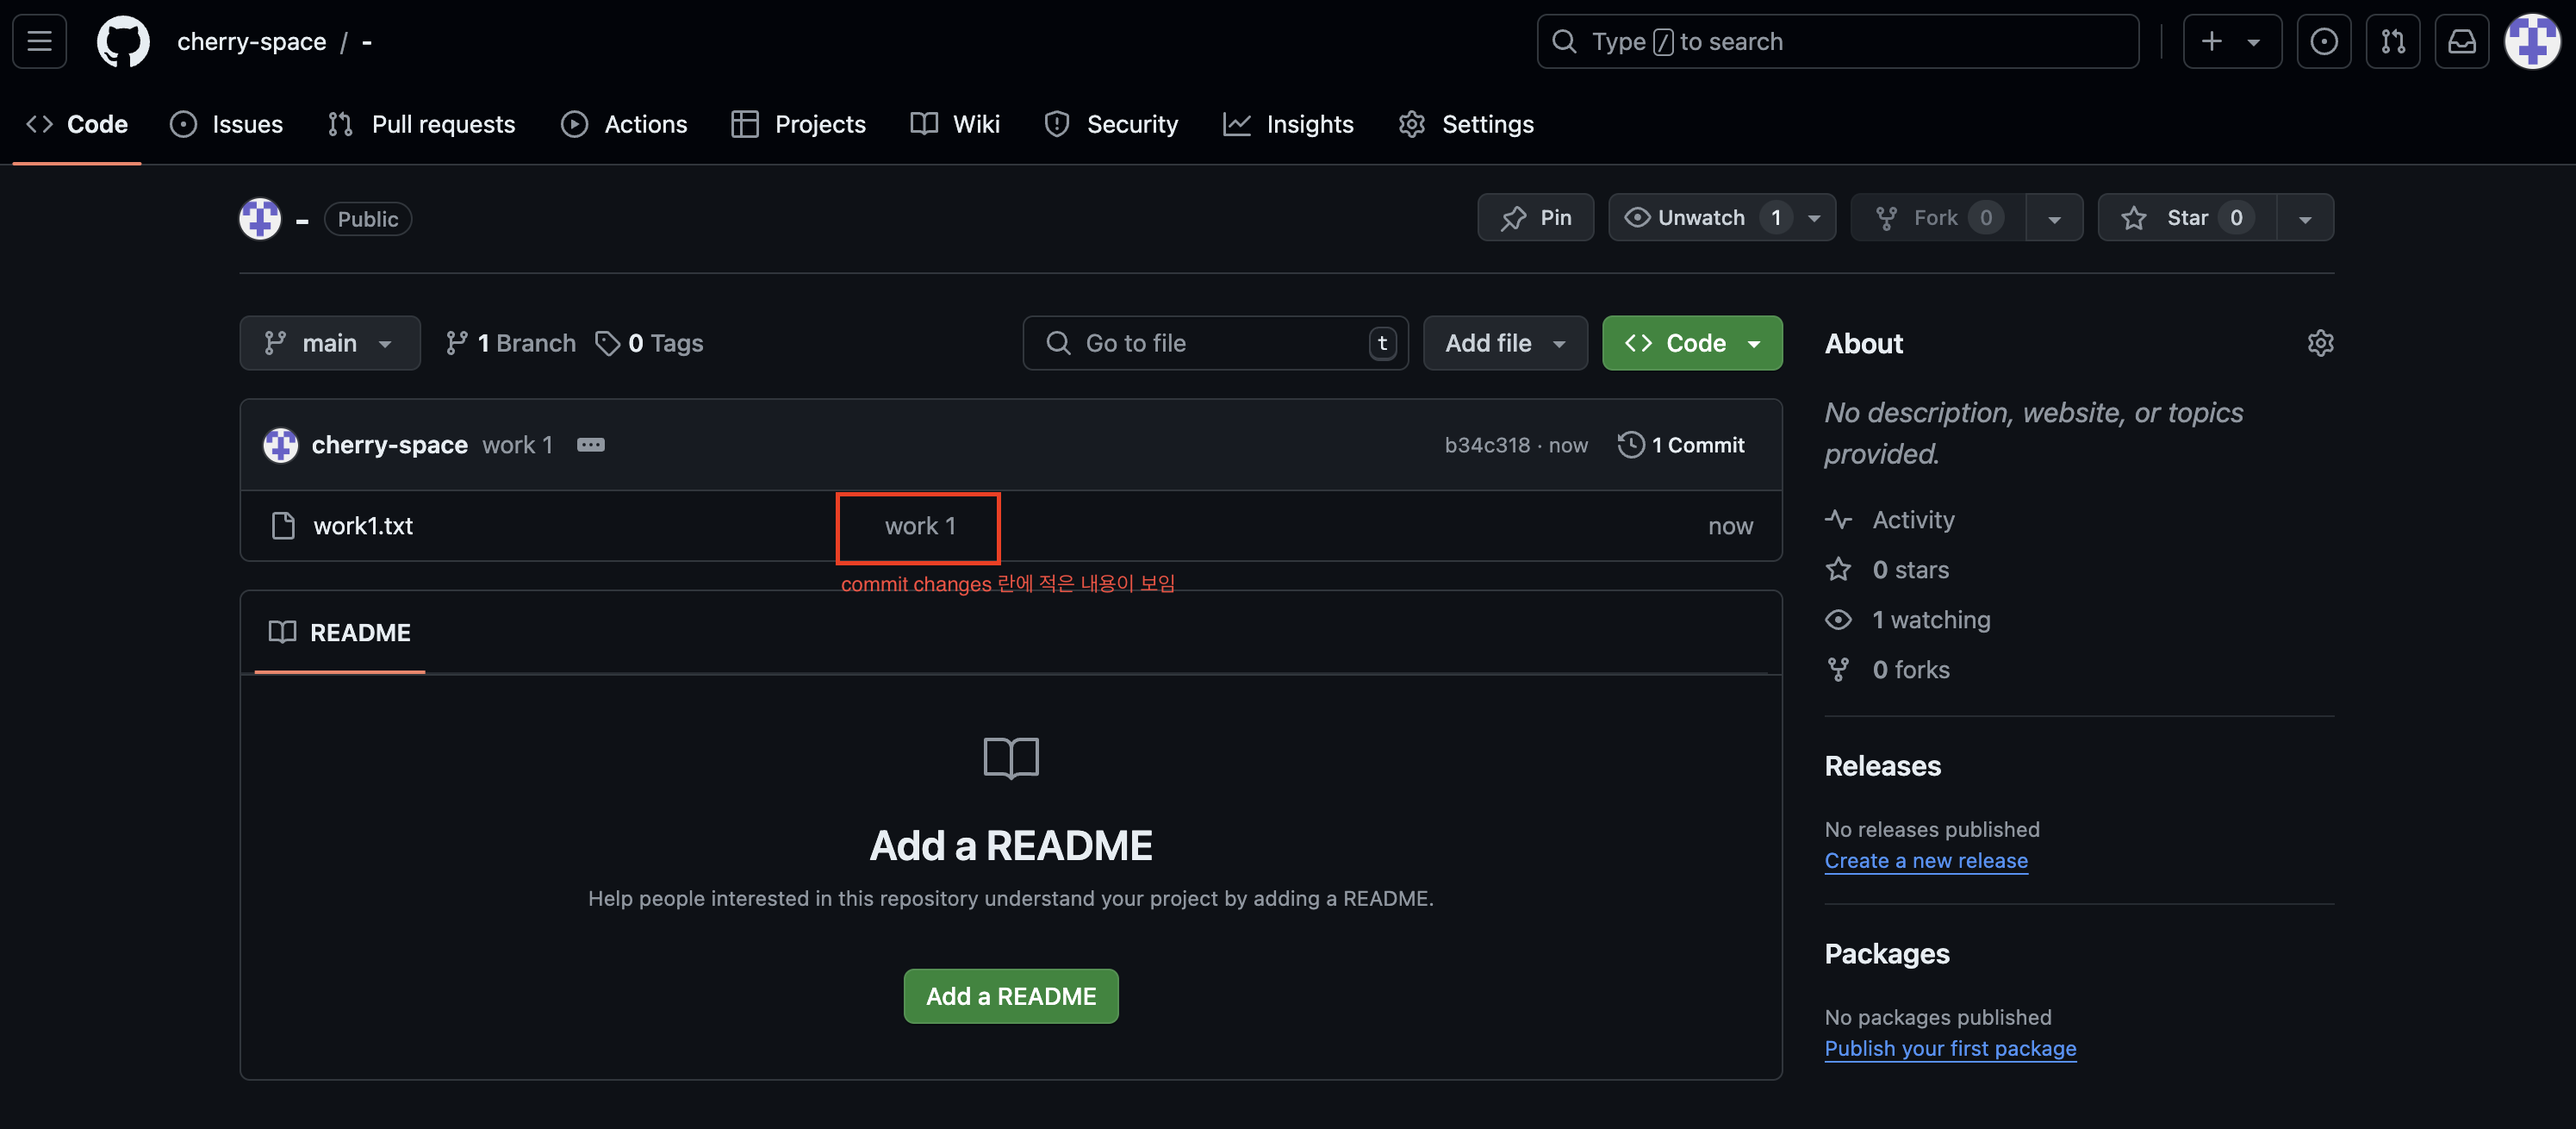Image resolution: width=2576 pixels, height=1129 pixels.
Task: Open the green Code dropdown
Action: pyautogui.click(x=1691, y=343)
